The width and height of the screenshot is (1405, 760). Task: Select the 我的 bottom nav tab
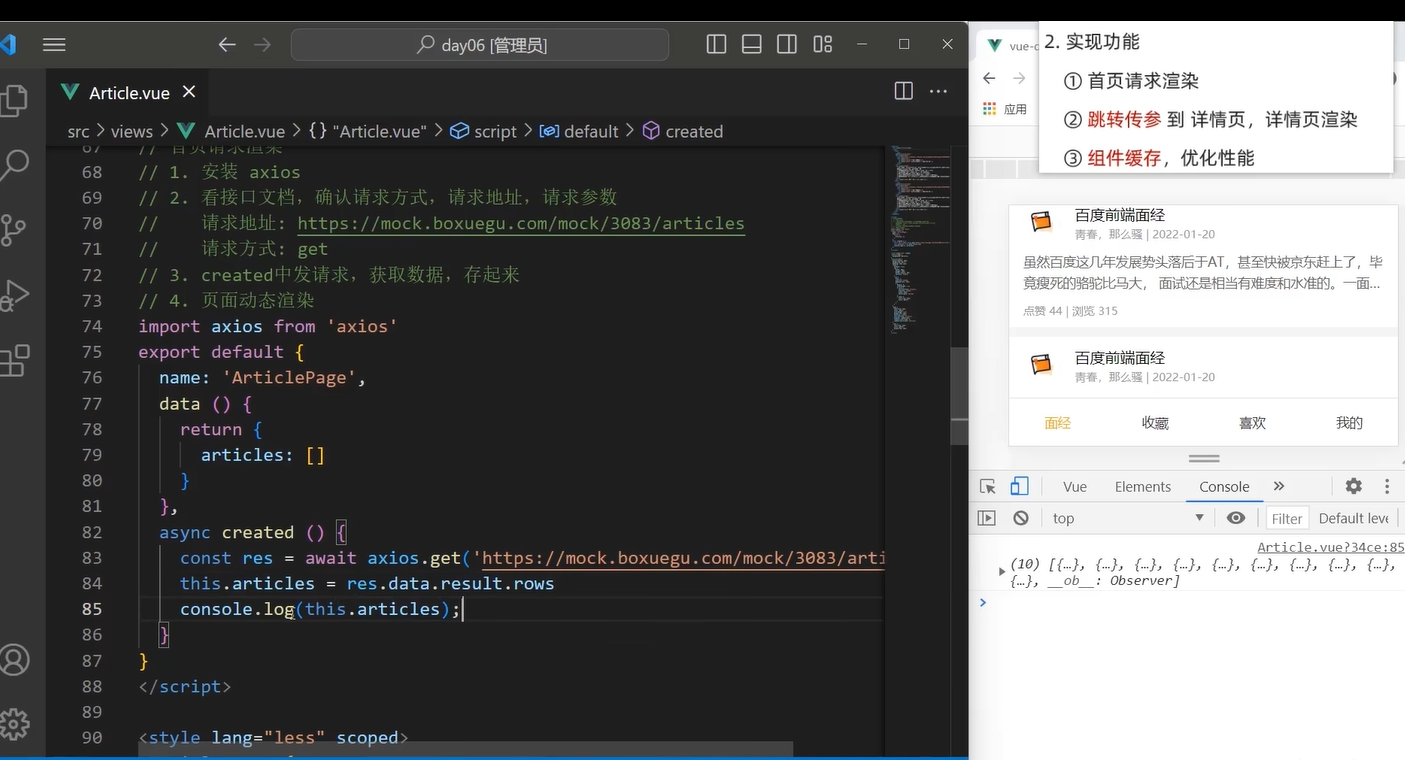(1349, 423)
